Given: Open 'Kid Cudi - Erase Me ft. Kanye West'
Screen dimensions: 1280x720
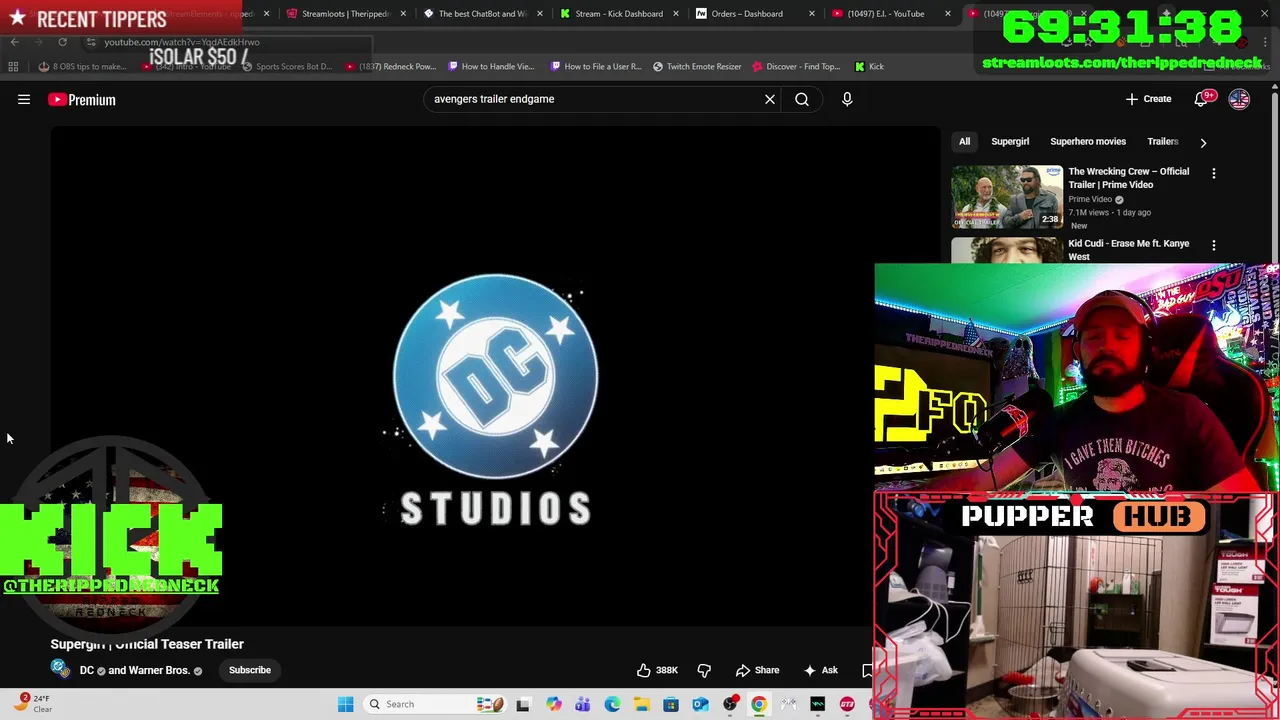Looking at the screenshot, I should 1129,250.
